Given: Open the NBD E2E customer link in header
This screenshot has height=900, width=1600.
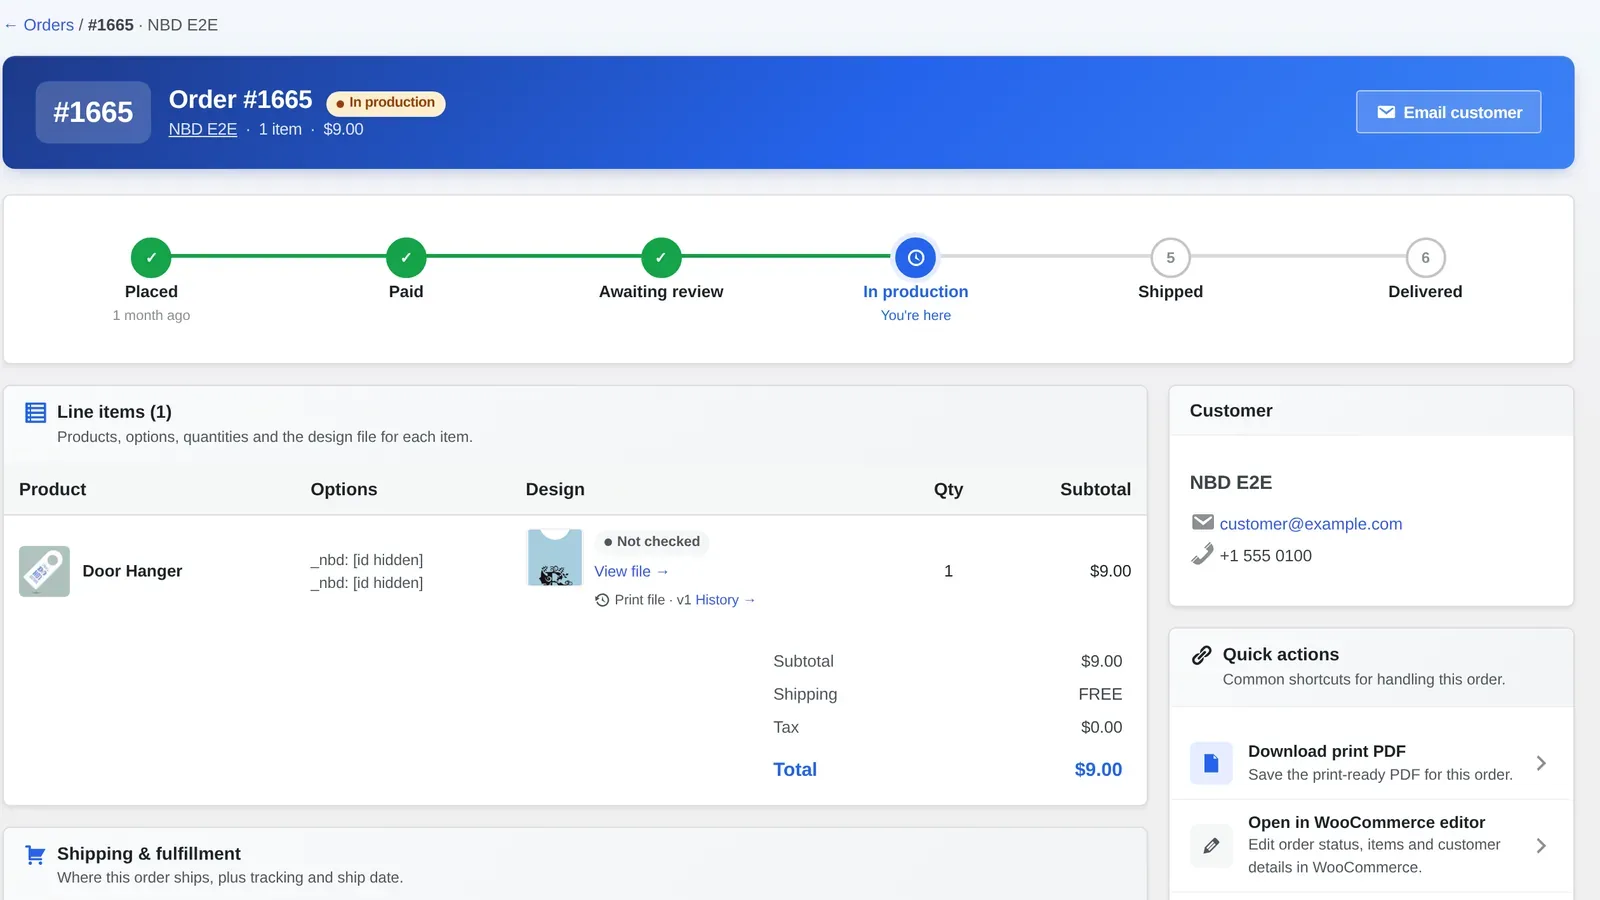Looking at the screenshot, I should (203, 129).
